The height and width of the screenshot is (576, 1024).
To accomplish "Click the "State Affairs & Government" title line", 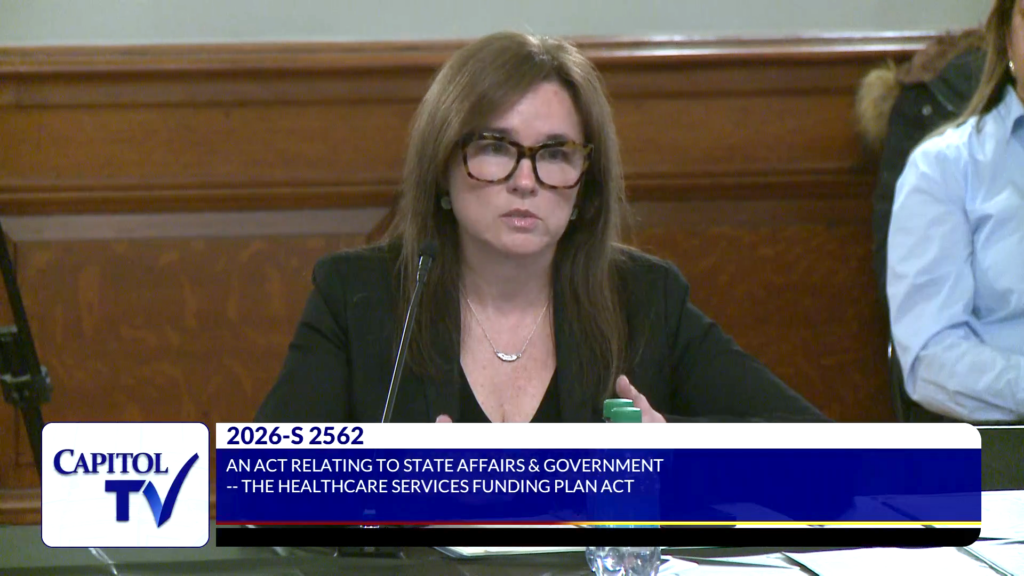I will point(445,465).
